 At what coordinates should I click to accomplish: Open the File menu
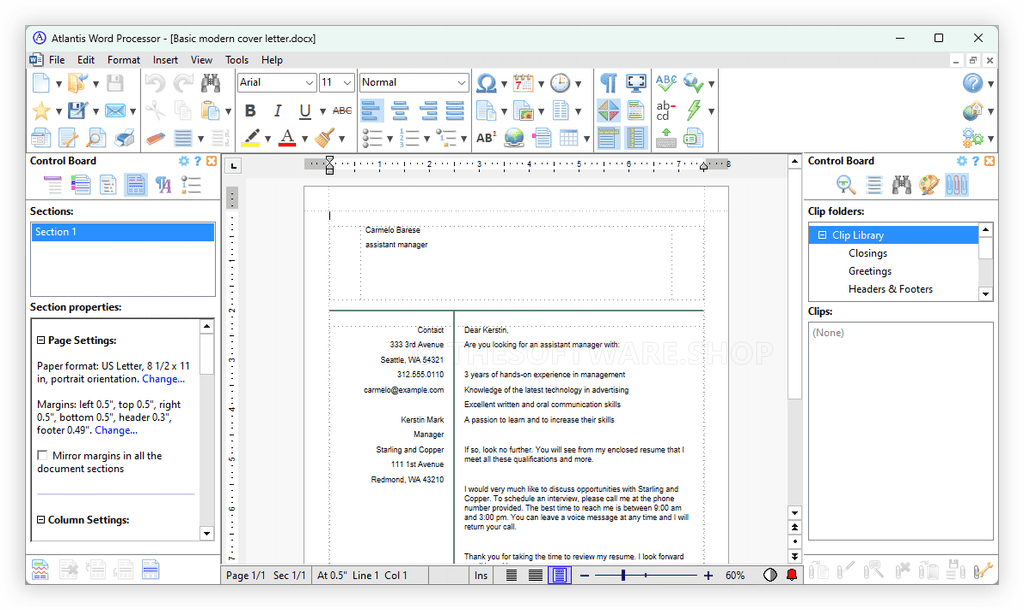(57, 59)
